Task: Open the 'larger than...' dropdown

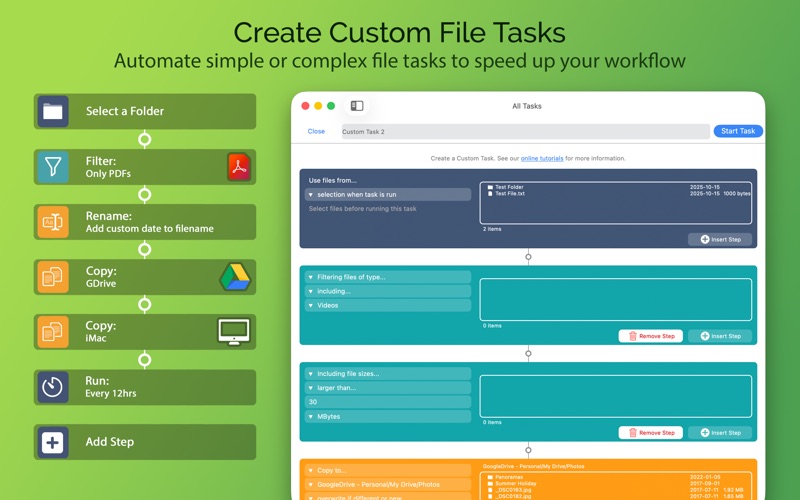Action: (388, 388)
